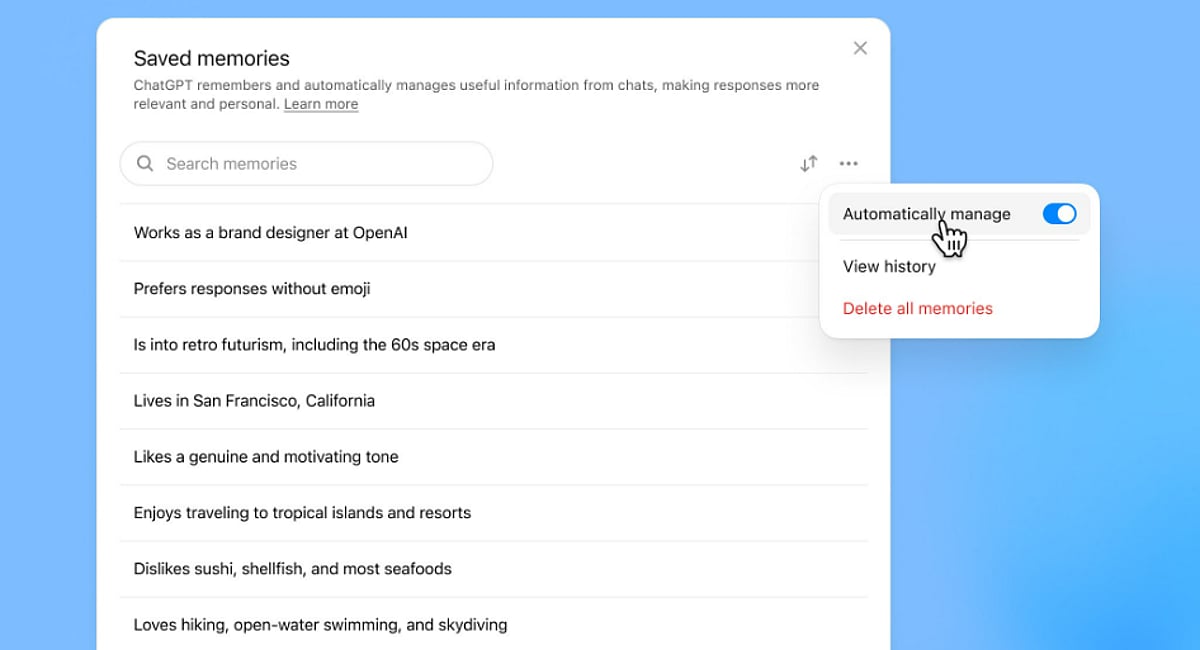
Task: Click the Learn more link
Action: point(321,104)
